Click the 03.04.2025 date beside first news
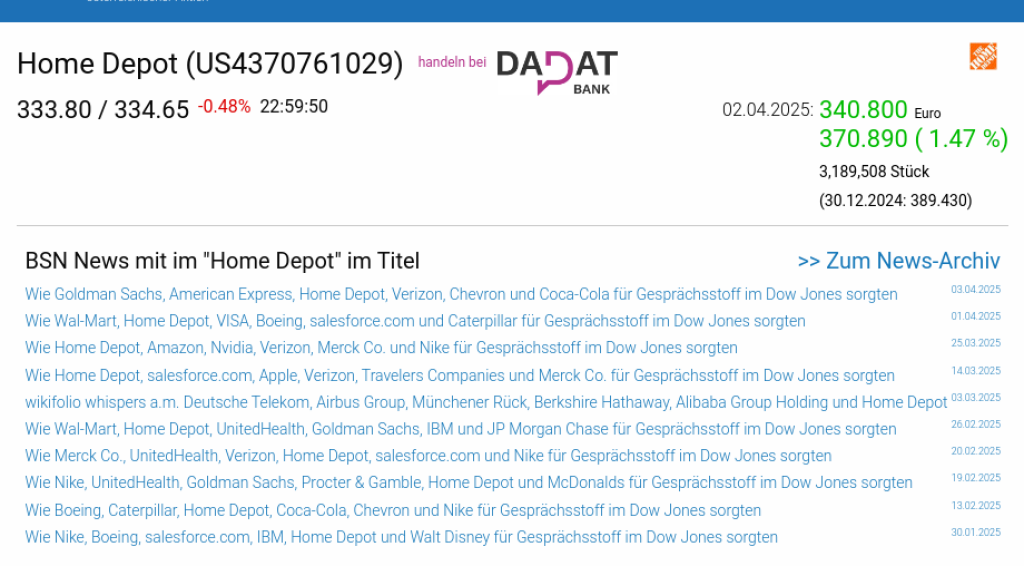The image size is (1024, 566). tap(975, 289)
